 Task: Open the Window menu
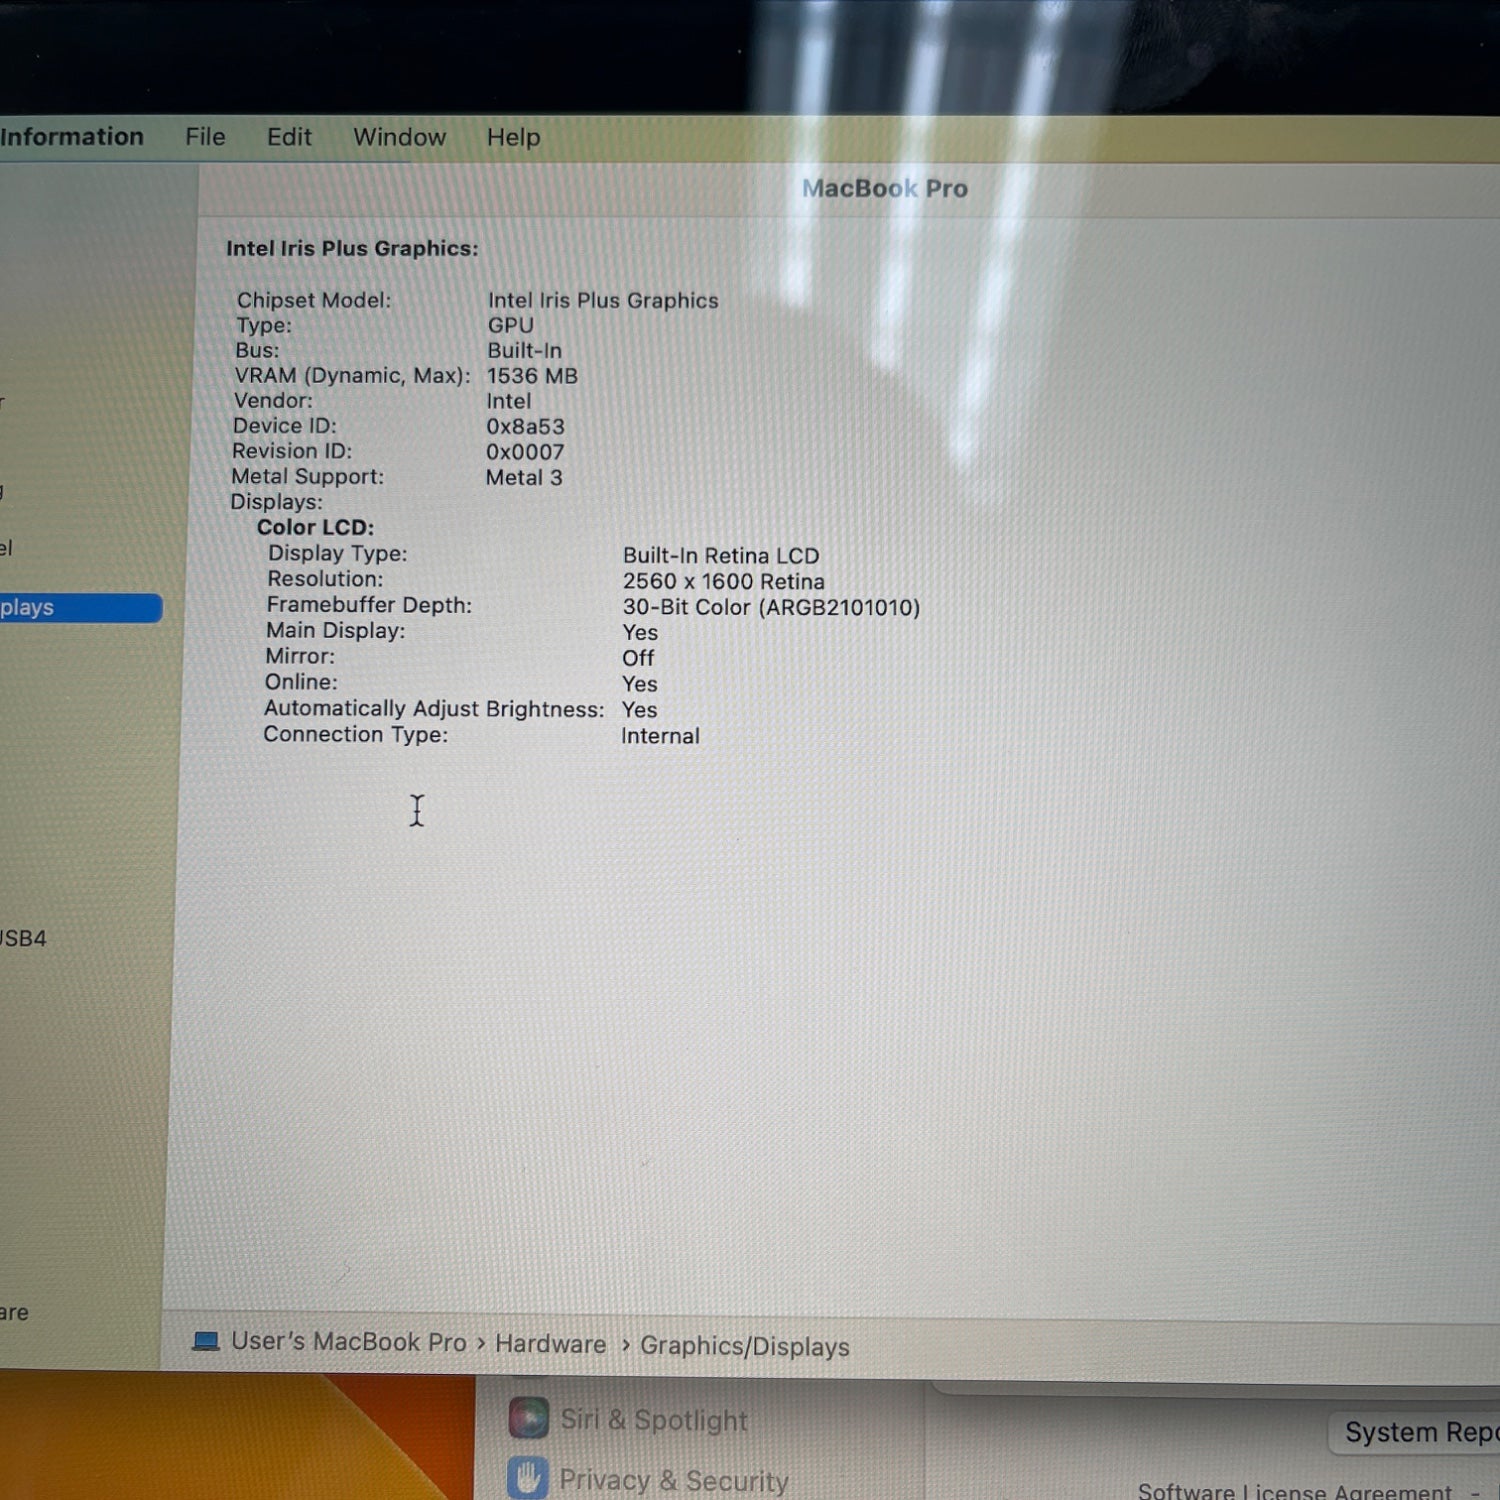click(x=399, y=137)
